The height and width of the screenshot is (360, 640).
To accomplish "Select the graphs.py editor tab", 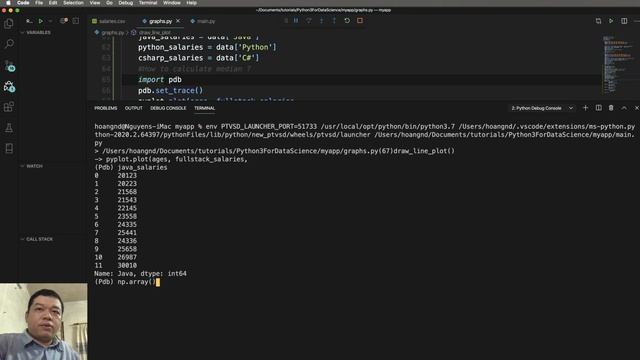I will pos(160,21).
